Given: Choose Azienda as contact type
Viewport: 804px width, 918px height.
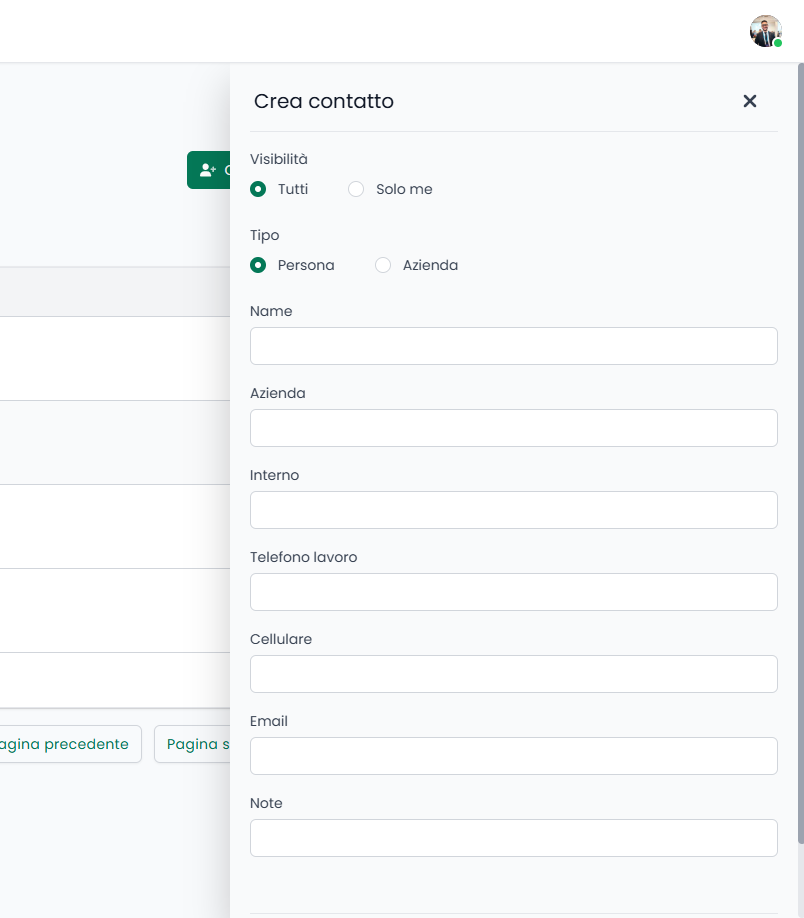Looking at the screenshot, I should 383,265.
